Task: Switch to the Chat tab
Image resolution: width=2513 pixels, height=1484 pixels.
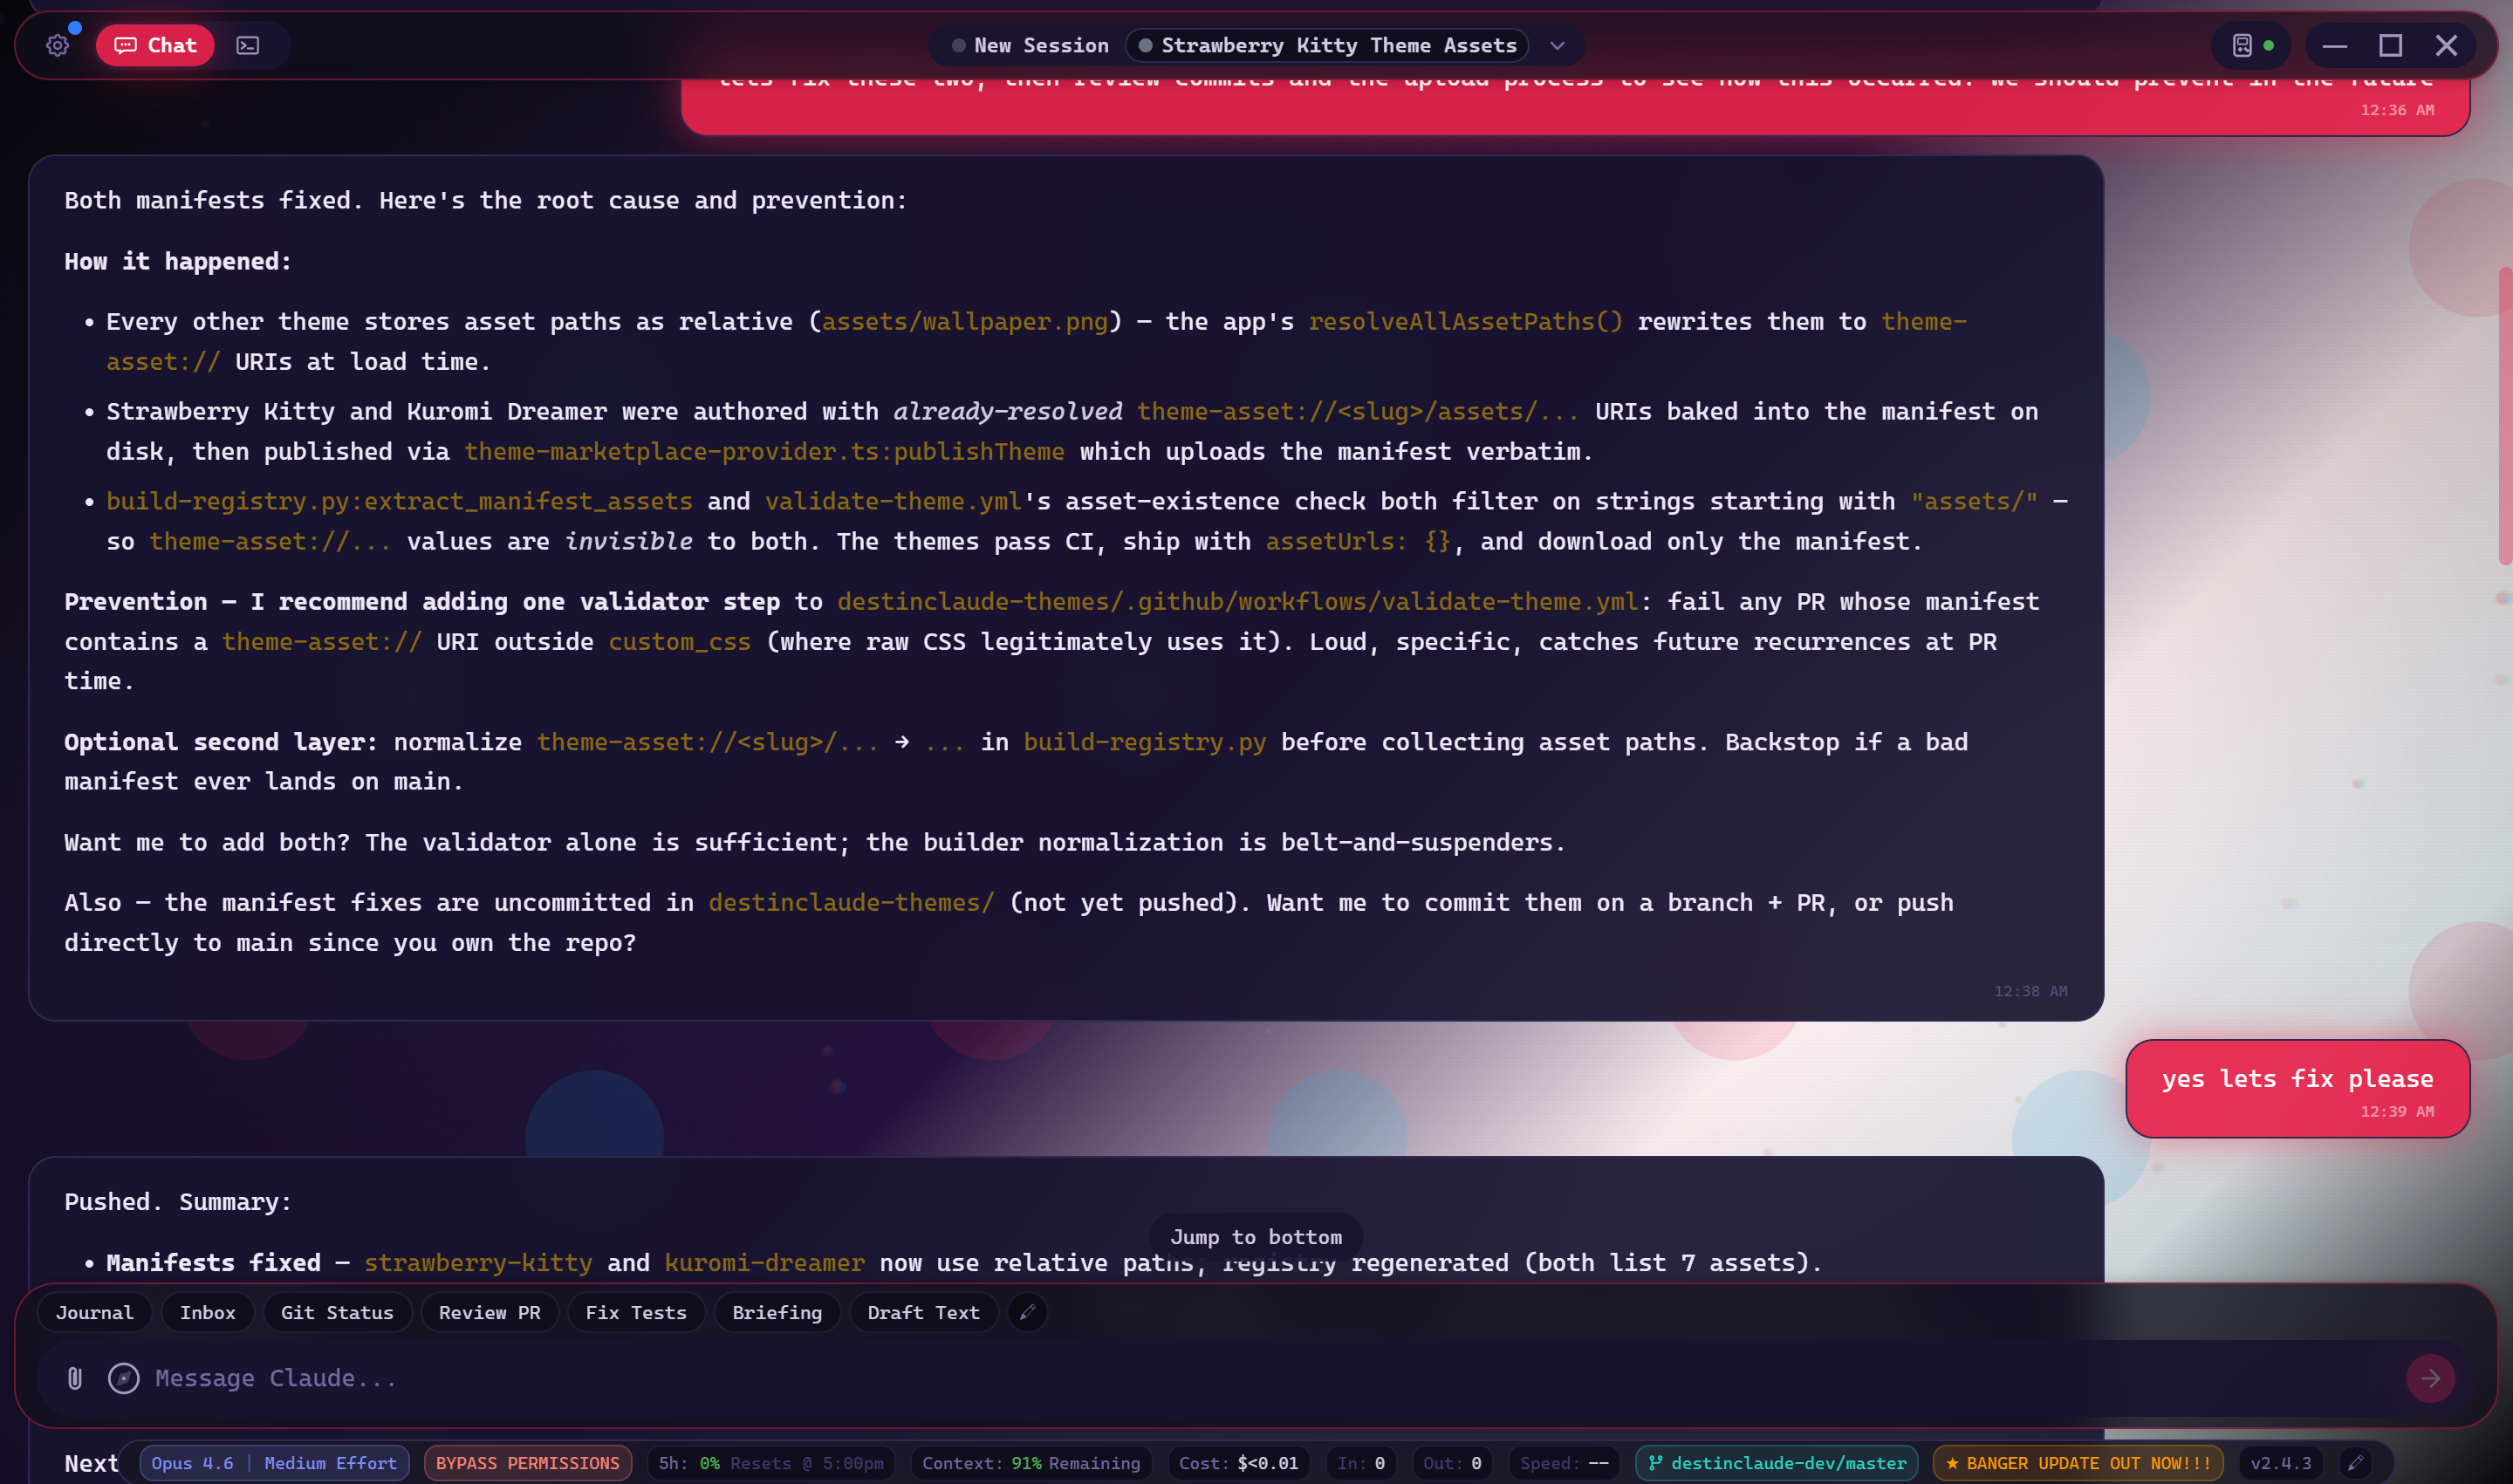Action: coord(155,45)
